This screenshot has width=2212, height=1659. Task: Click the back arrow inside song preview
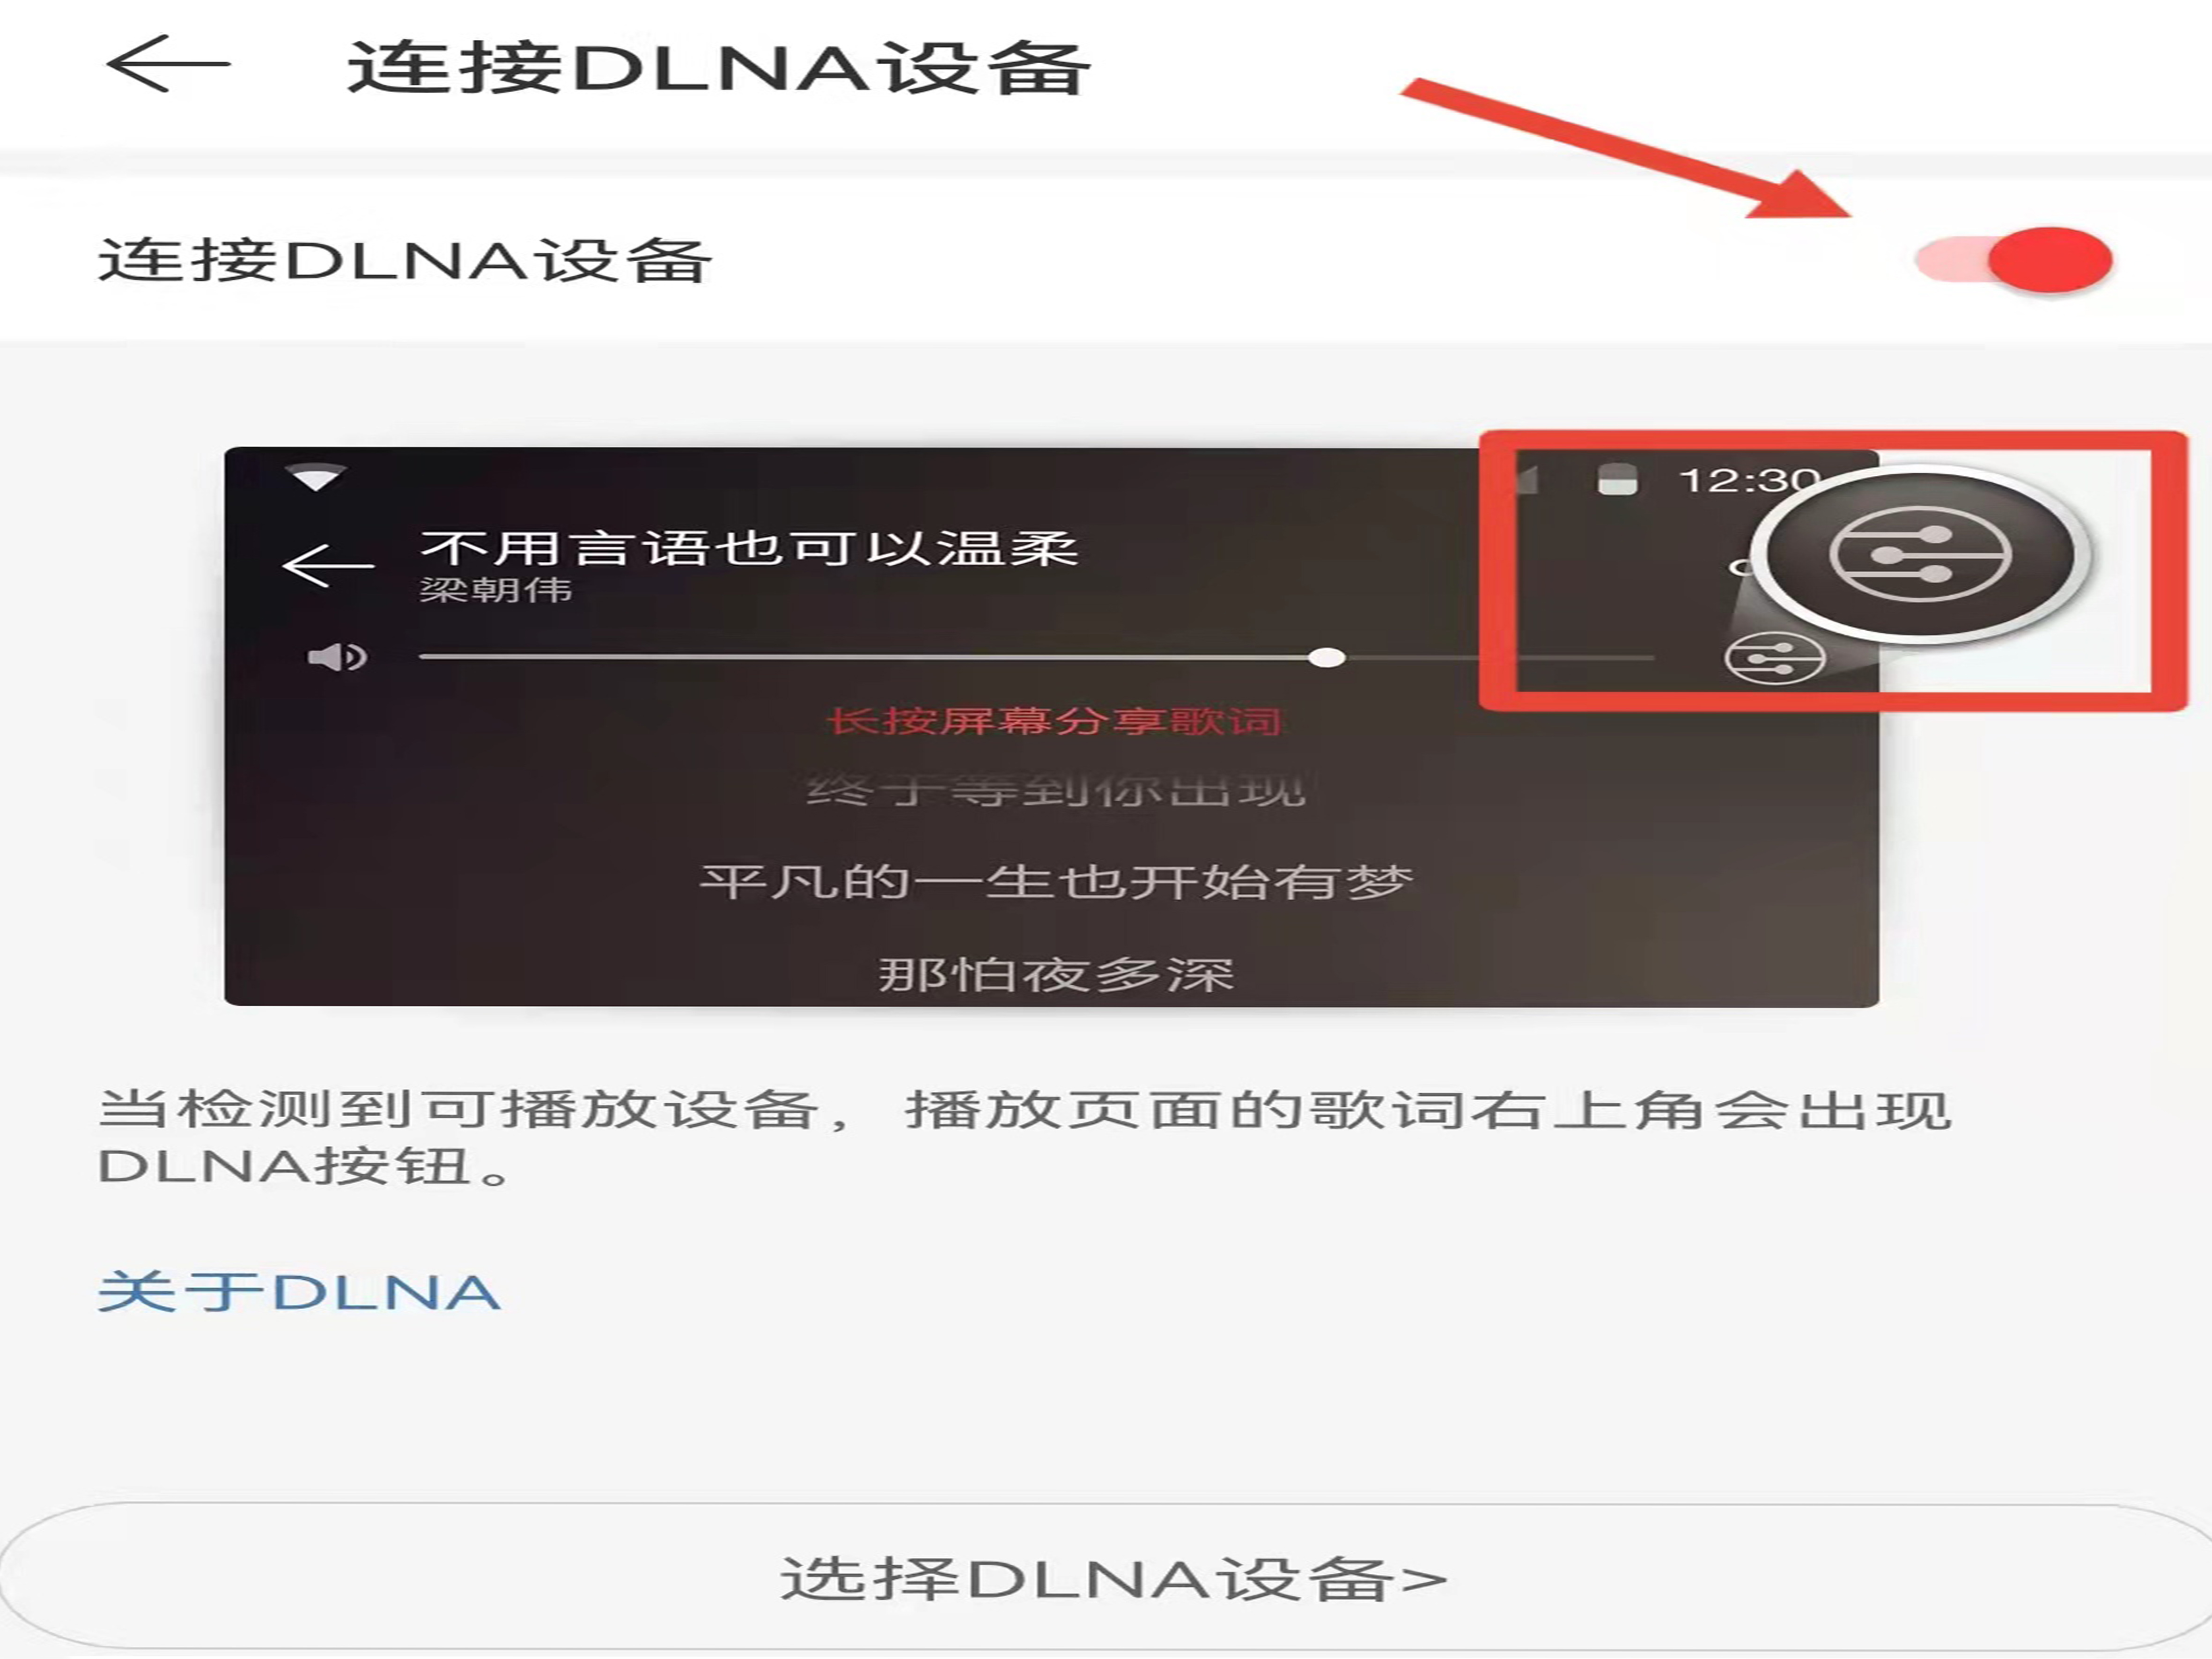328,565
